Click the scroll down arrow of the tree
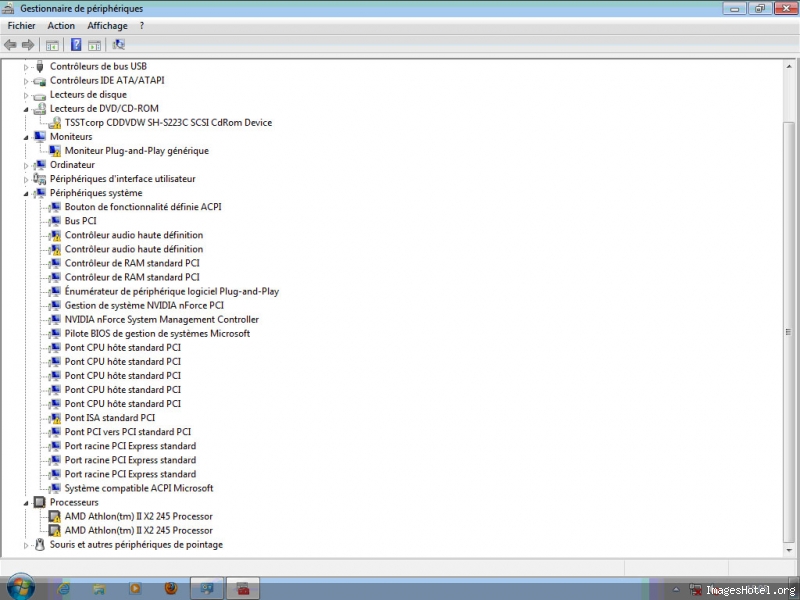This screenshot has width=800, height=600. 789,549
